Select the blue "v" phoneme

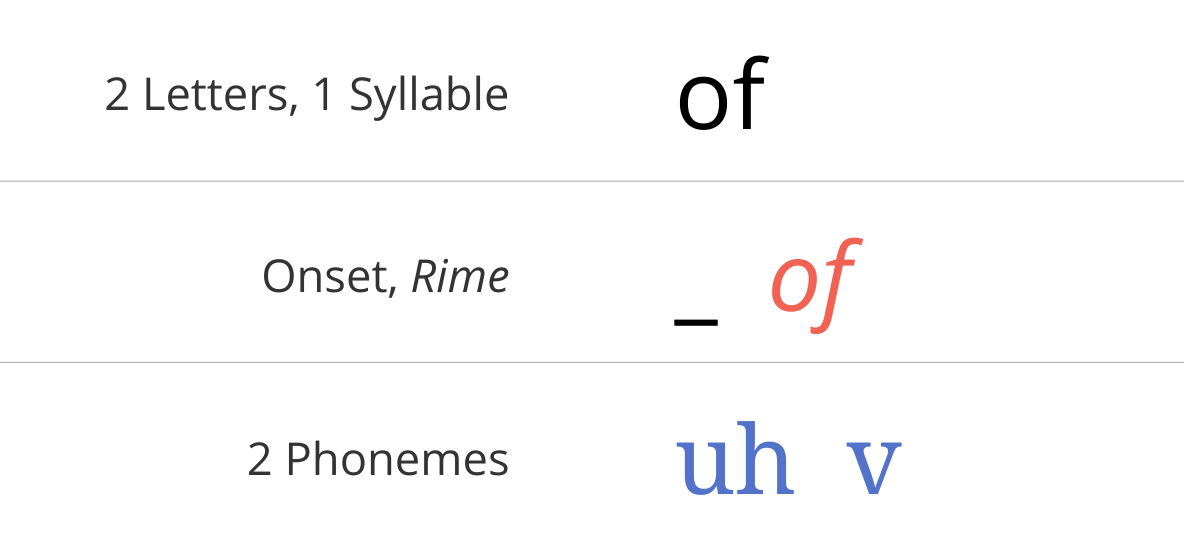tap(874, 467)
